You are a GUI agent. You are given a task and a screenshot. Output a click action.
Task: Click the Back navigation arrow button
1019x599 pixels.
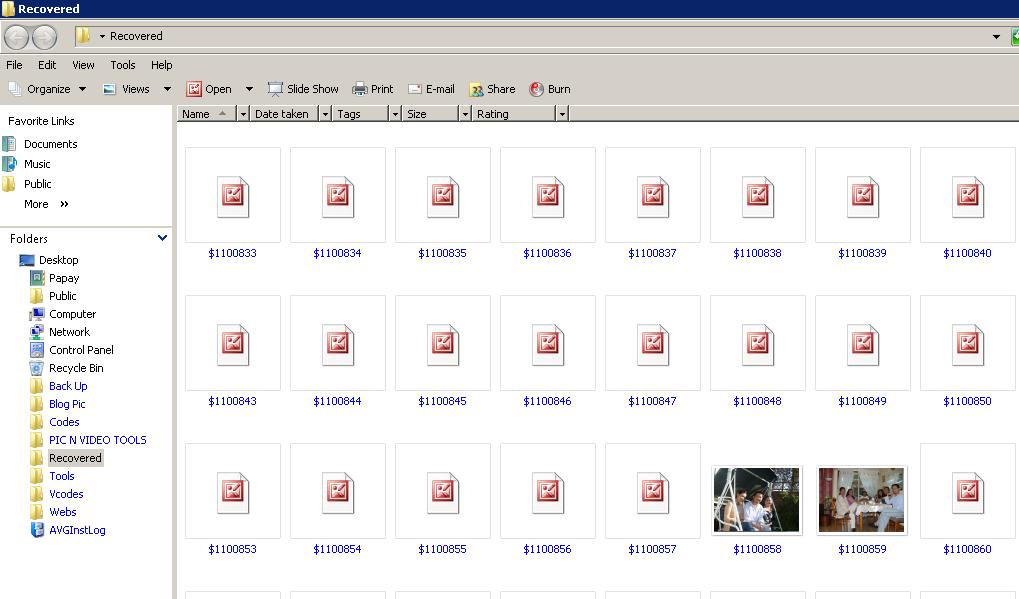coord(17,37)
